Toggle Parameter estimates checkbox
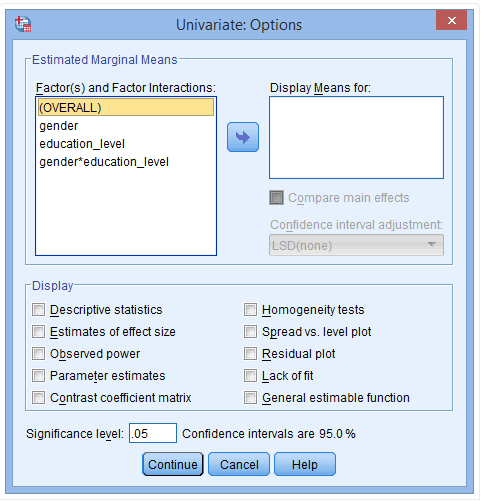This screenshot has width=483, height=501. (x=38, y=376)
